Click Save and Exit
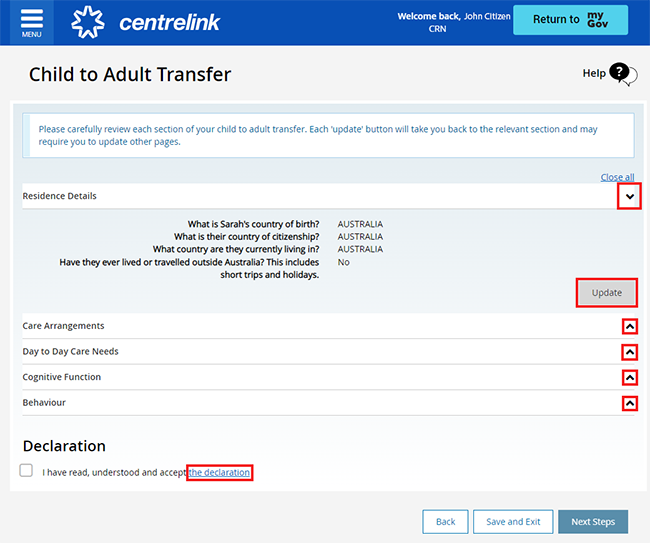The width and height of the screenshot is (650, 543). pyautogui.click(x=513, y=521)
